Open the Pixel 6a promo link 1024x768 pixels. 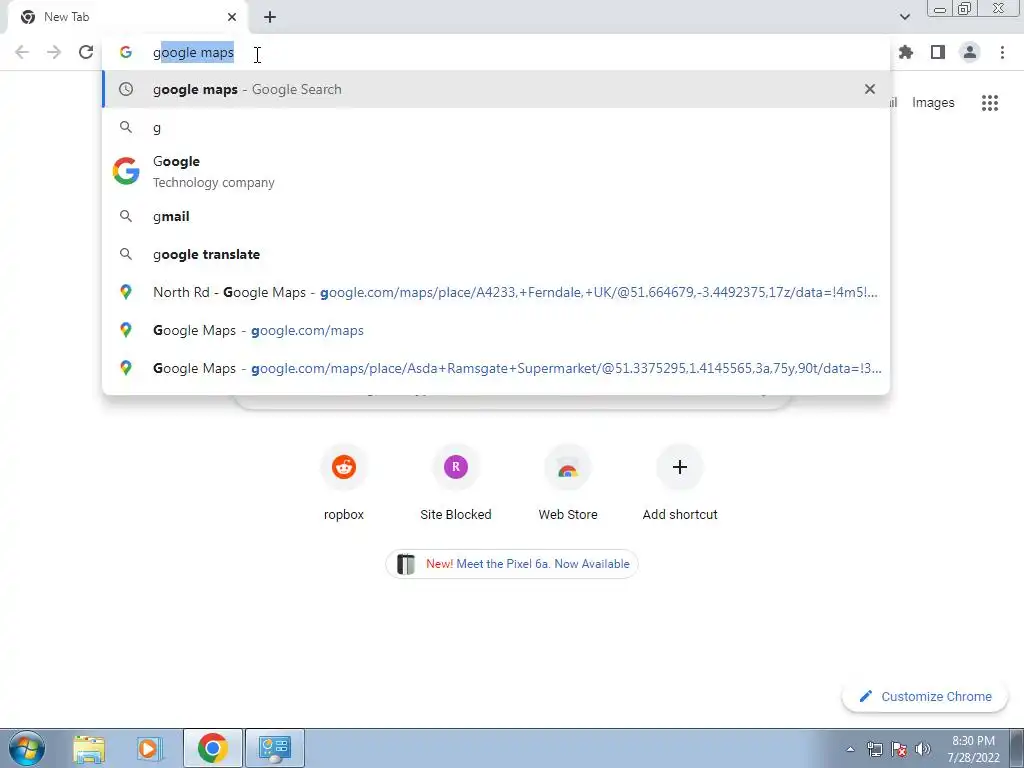[512, 564]
